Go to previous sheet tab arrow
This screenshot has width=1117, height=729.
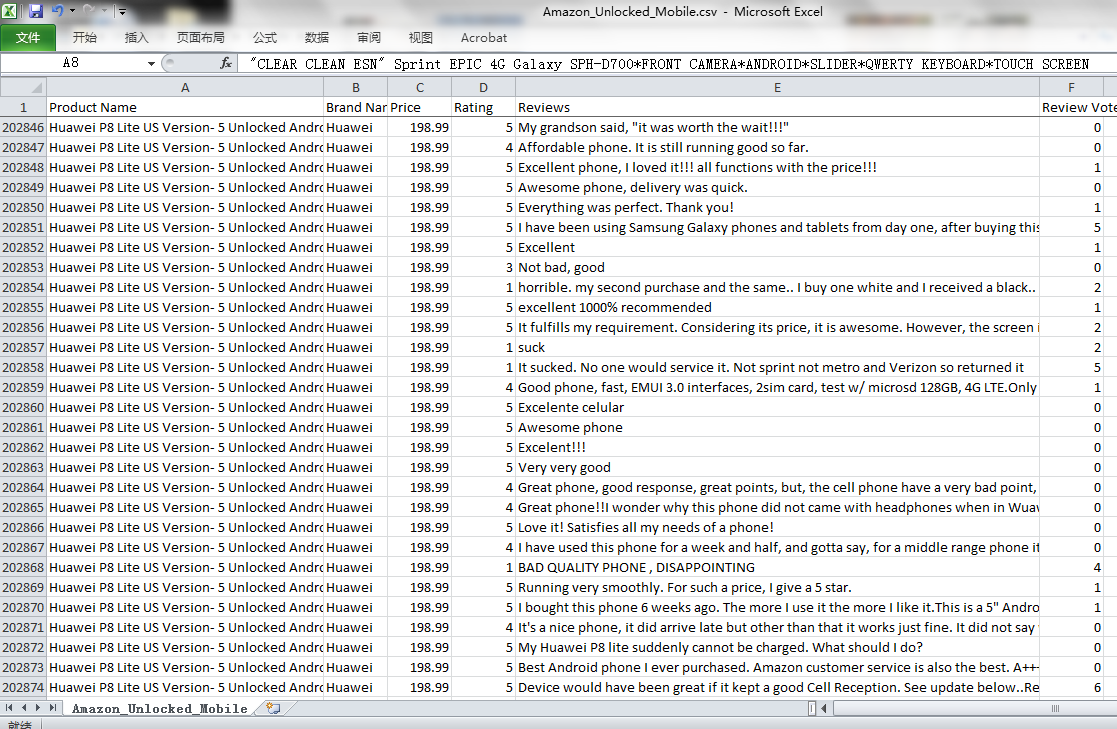(24, 708)
